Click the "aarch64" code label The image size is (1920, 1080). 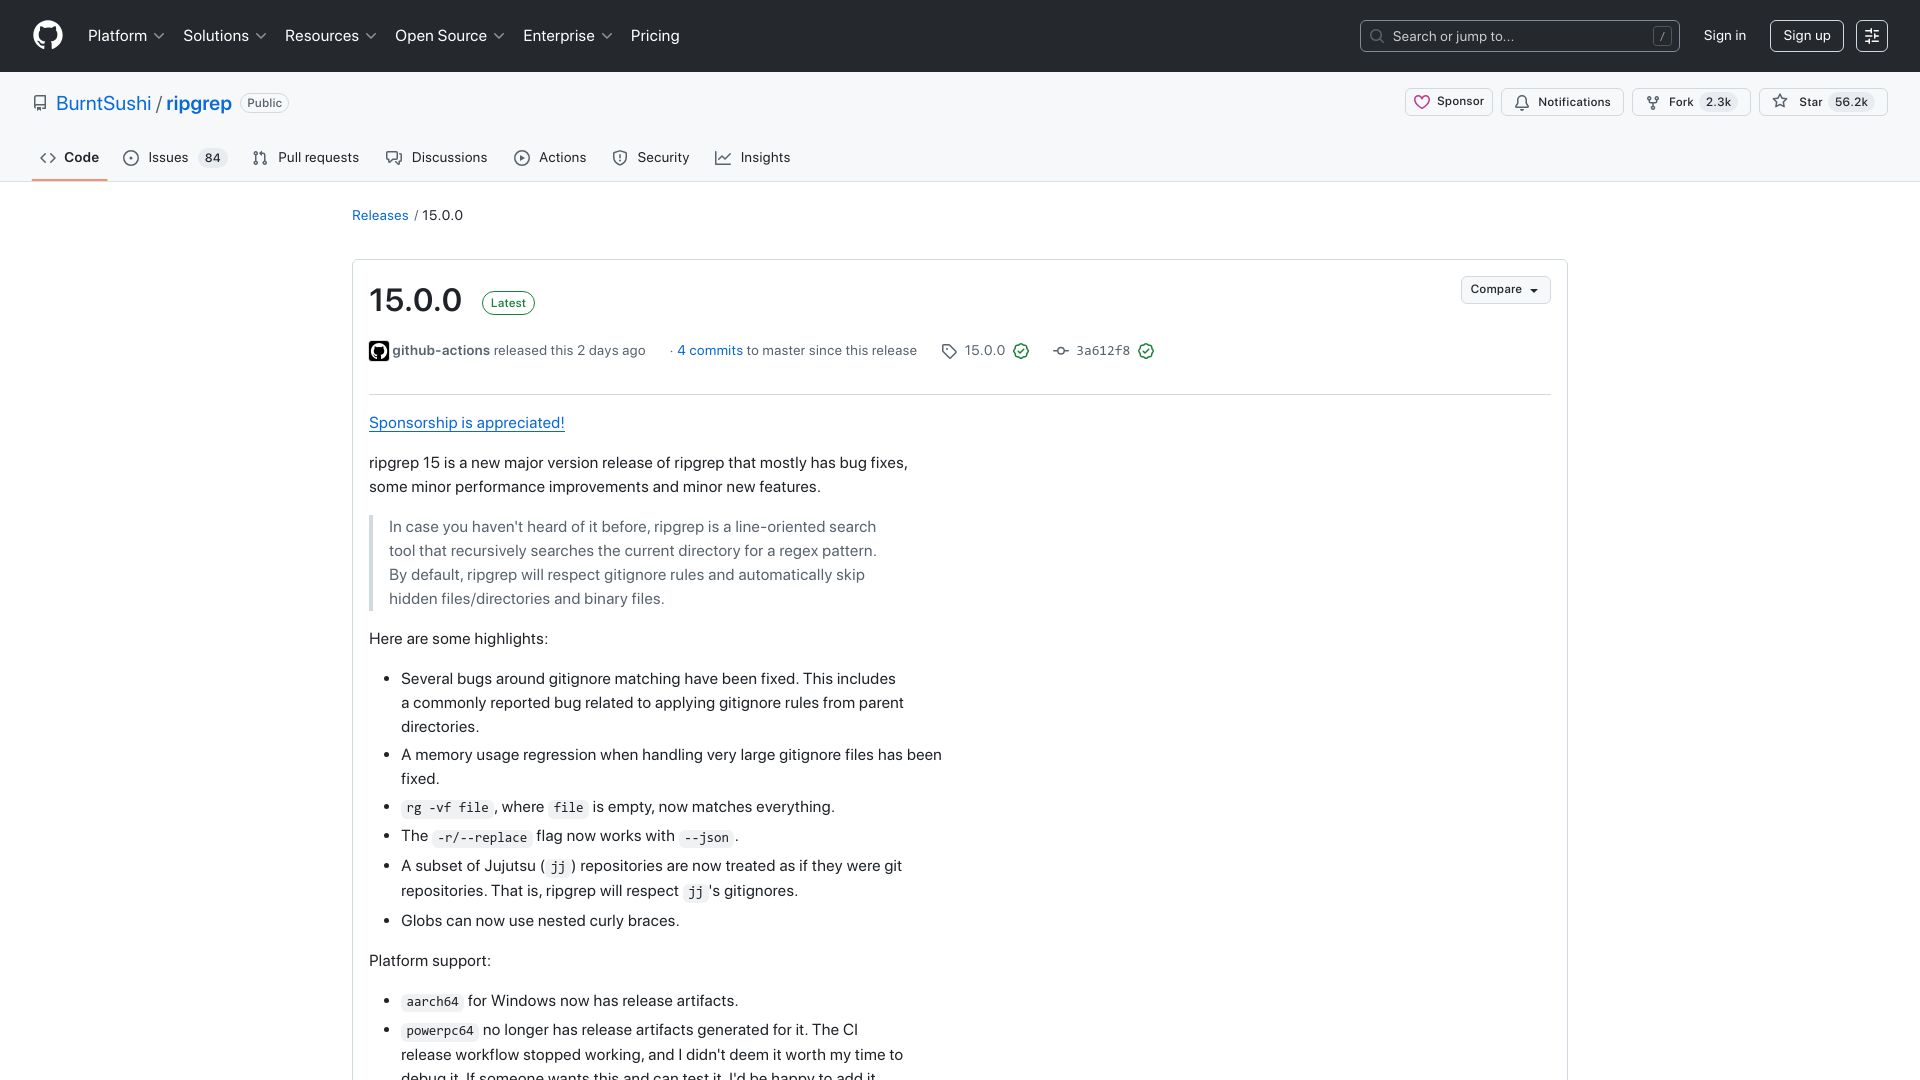[432, 1002]
